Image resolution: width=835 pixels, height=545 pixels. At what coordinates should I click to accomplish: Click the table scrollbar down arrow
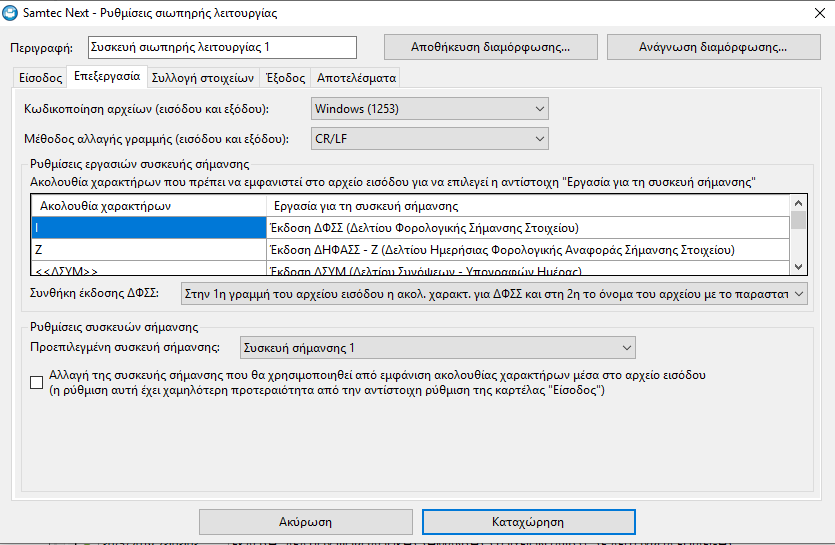pos(798,267)
